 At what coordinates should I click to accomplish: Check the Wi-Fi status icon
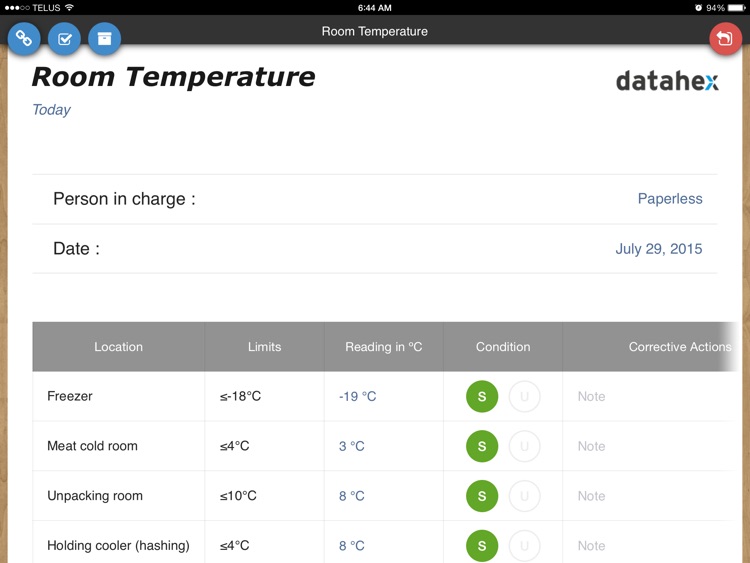[x=69, y=8]
